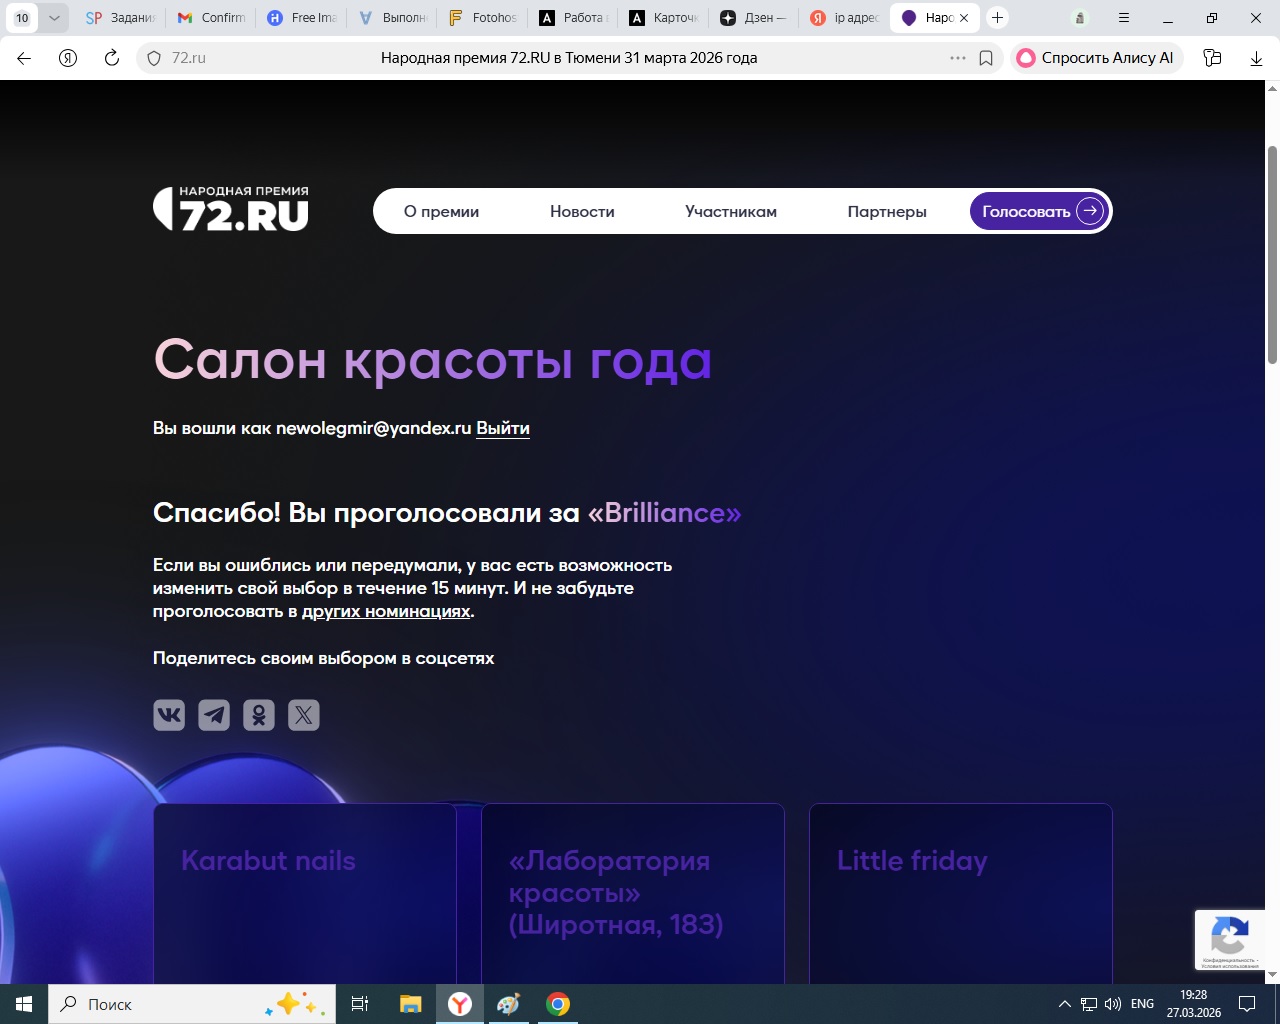
Task: Open the Новости menu item
Action: (582, 212)
